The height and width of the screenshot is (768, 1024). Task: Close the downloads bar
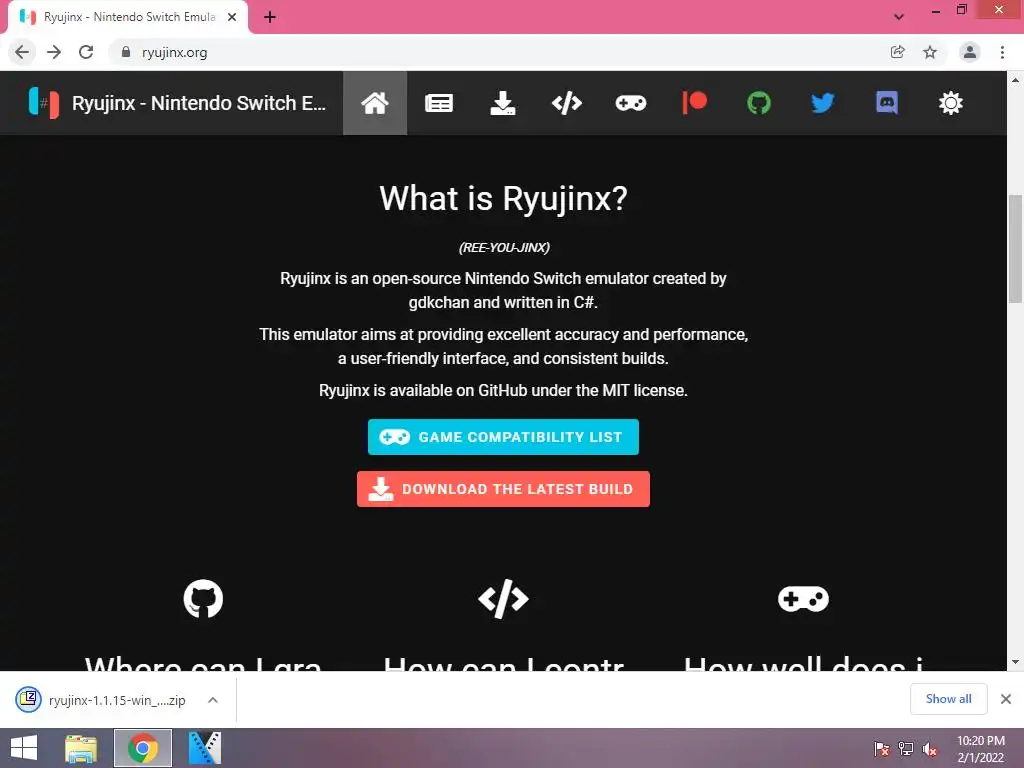(1006, 699)
